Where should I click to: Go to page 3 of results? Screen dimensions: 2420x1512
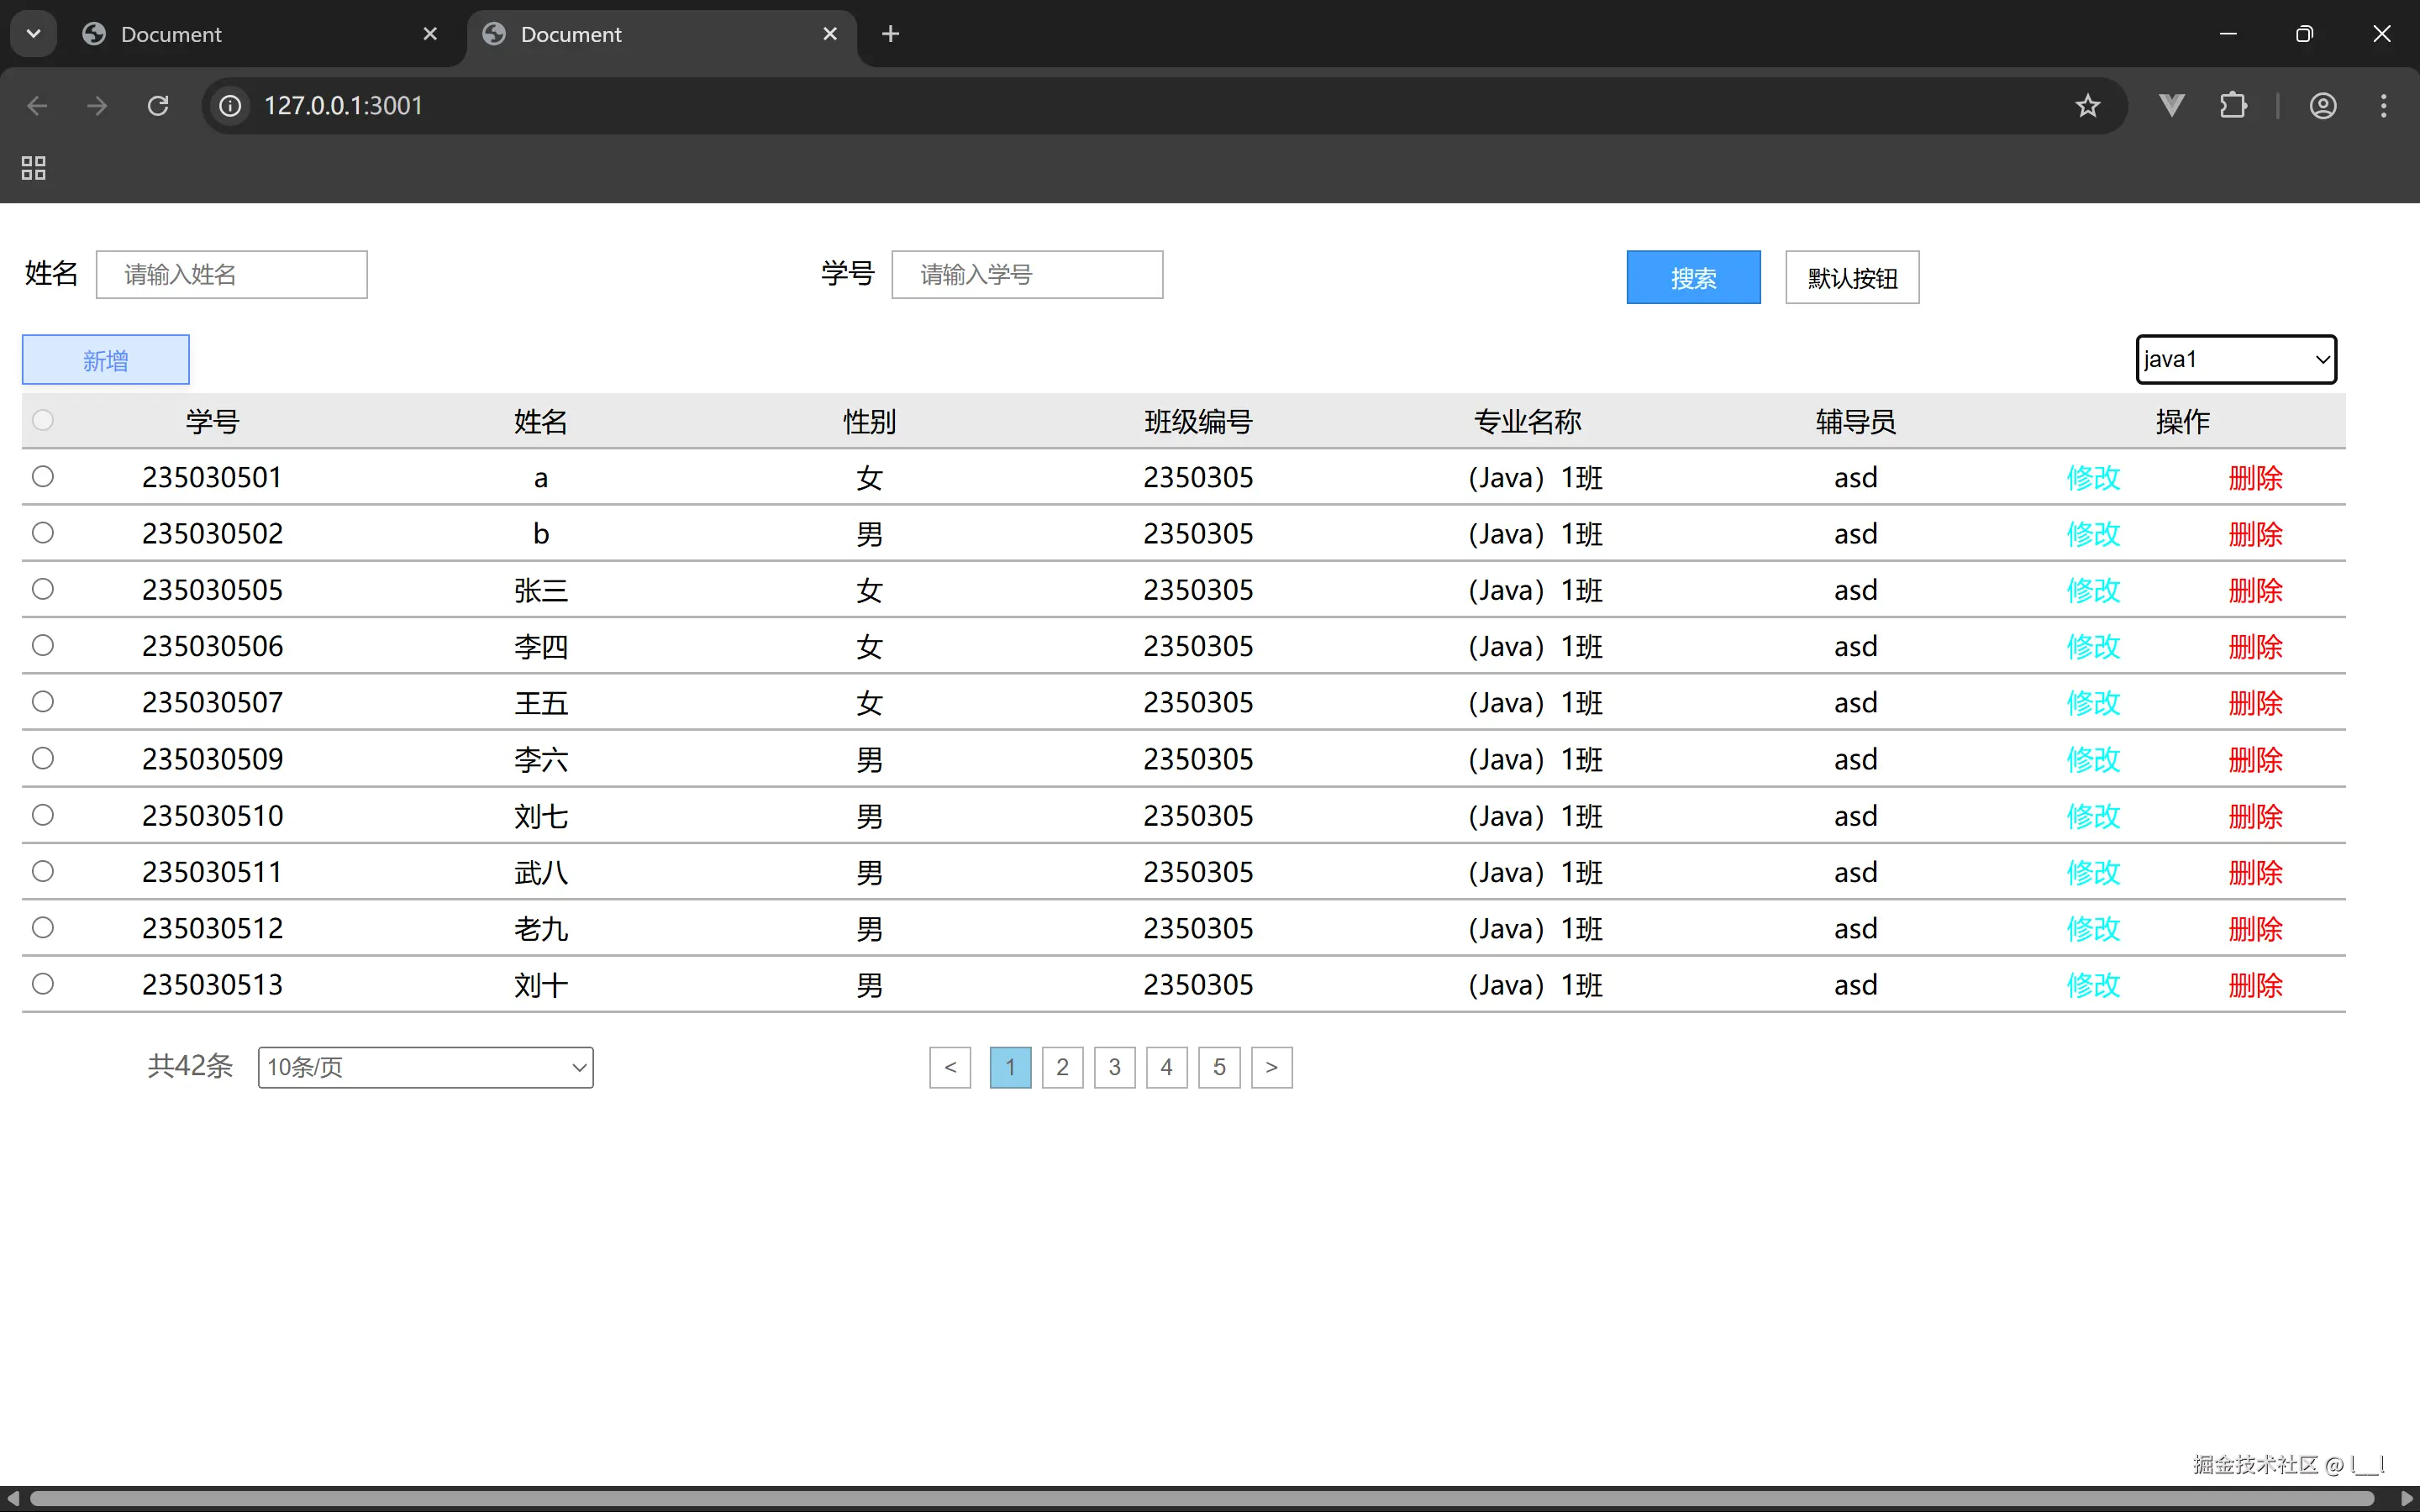point(1114,1067)
